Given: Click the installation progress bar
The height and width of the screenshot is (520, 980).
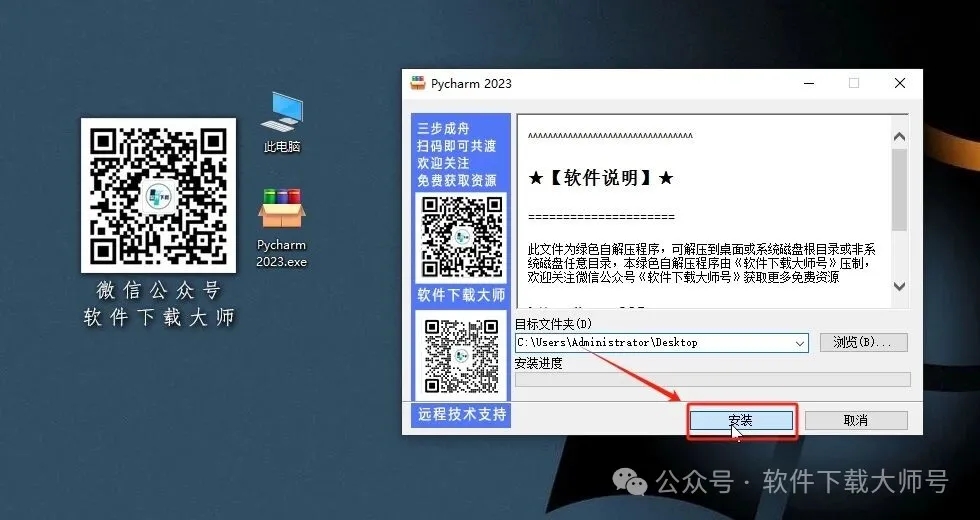Looking at the screenshot, I should point(712,379).
